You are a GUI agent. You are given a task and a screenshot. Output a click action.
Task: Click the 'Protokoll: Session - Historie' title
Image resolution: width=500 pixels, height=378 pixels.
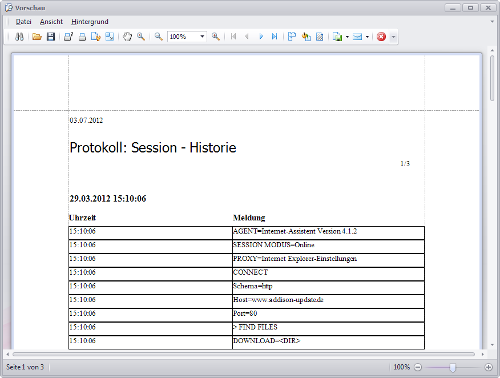pos(153,148)
